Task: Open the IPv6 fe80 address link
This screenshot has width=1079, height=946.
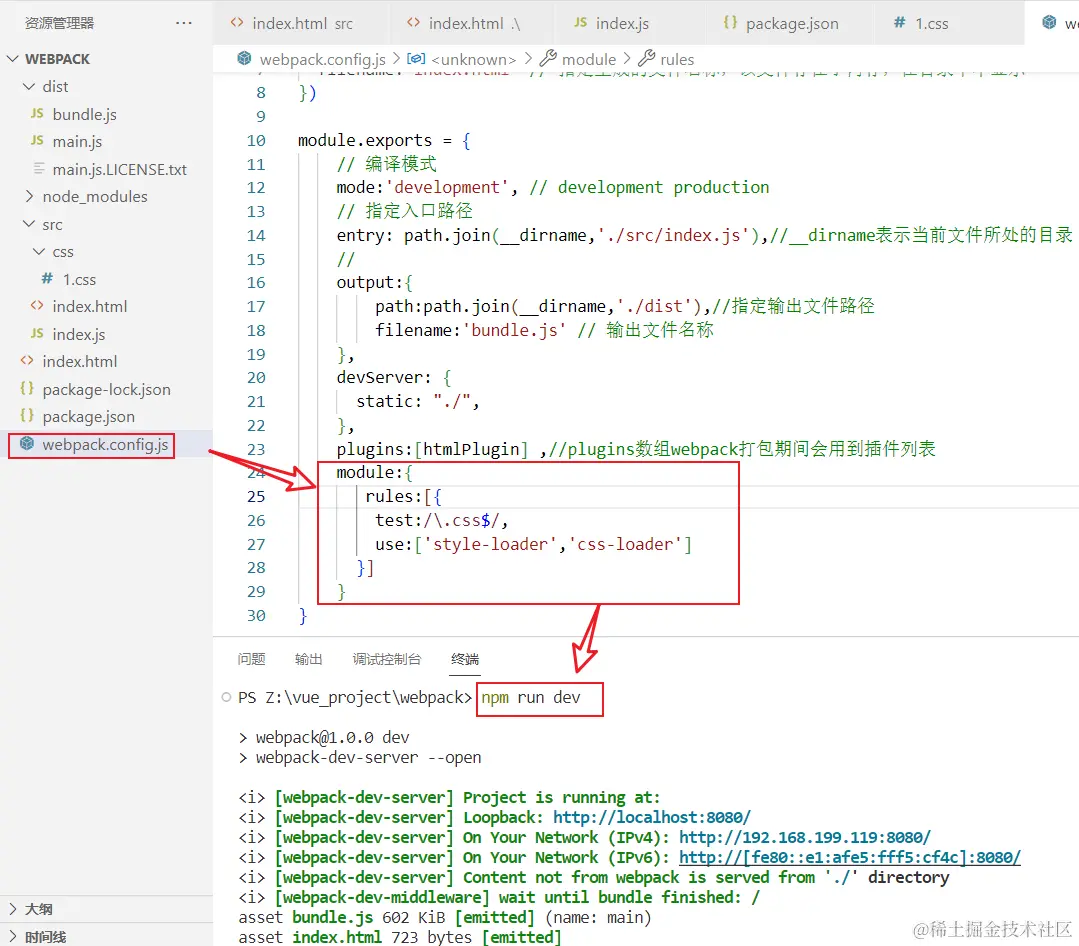Action: (x=850, y=857)
